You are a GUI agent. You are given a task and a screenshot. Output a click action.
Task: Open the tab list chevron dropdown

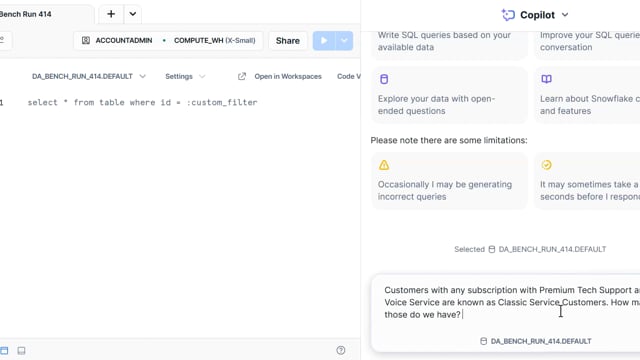pos(133,14)
